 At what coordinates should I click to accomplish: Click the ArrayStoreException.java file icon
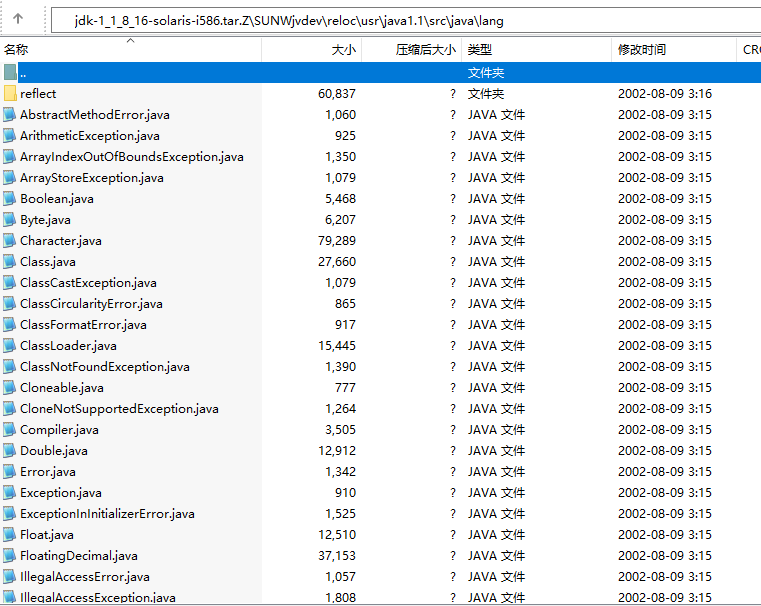click(10, 178)
